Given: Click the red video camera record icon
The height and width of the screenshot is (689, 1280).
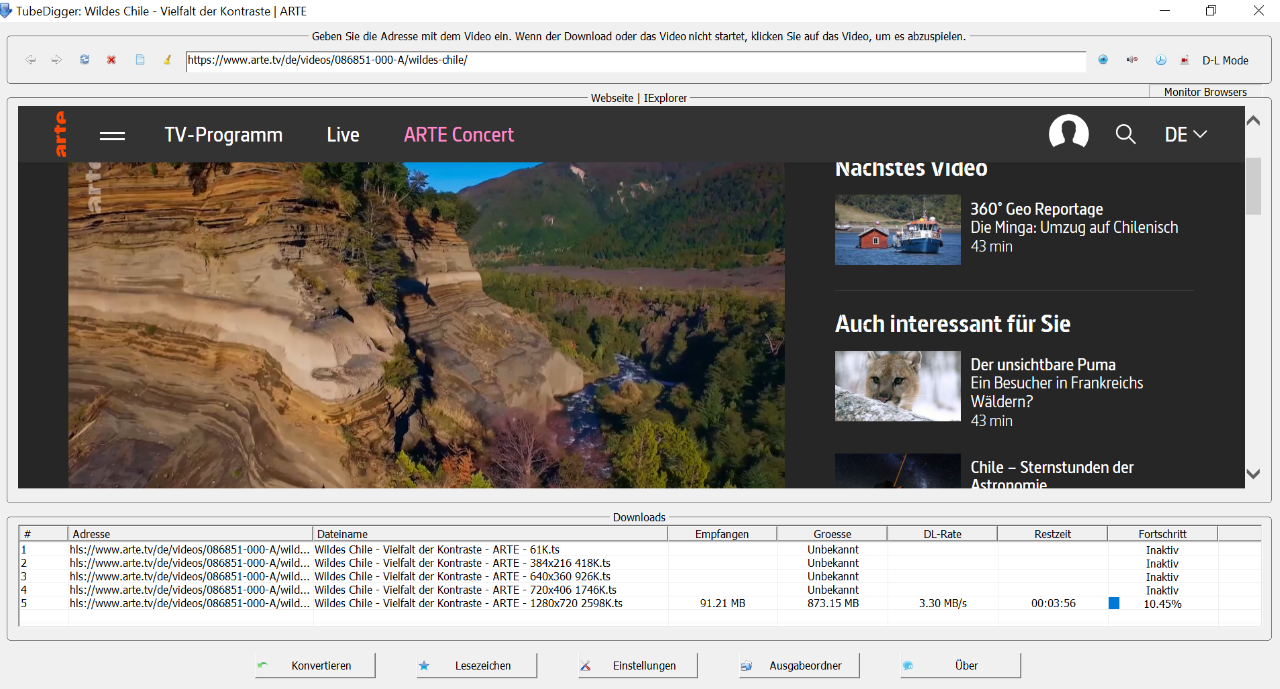Looking at the screenshot, I should coord(1185,60).
